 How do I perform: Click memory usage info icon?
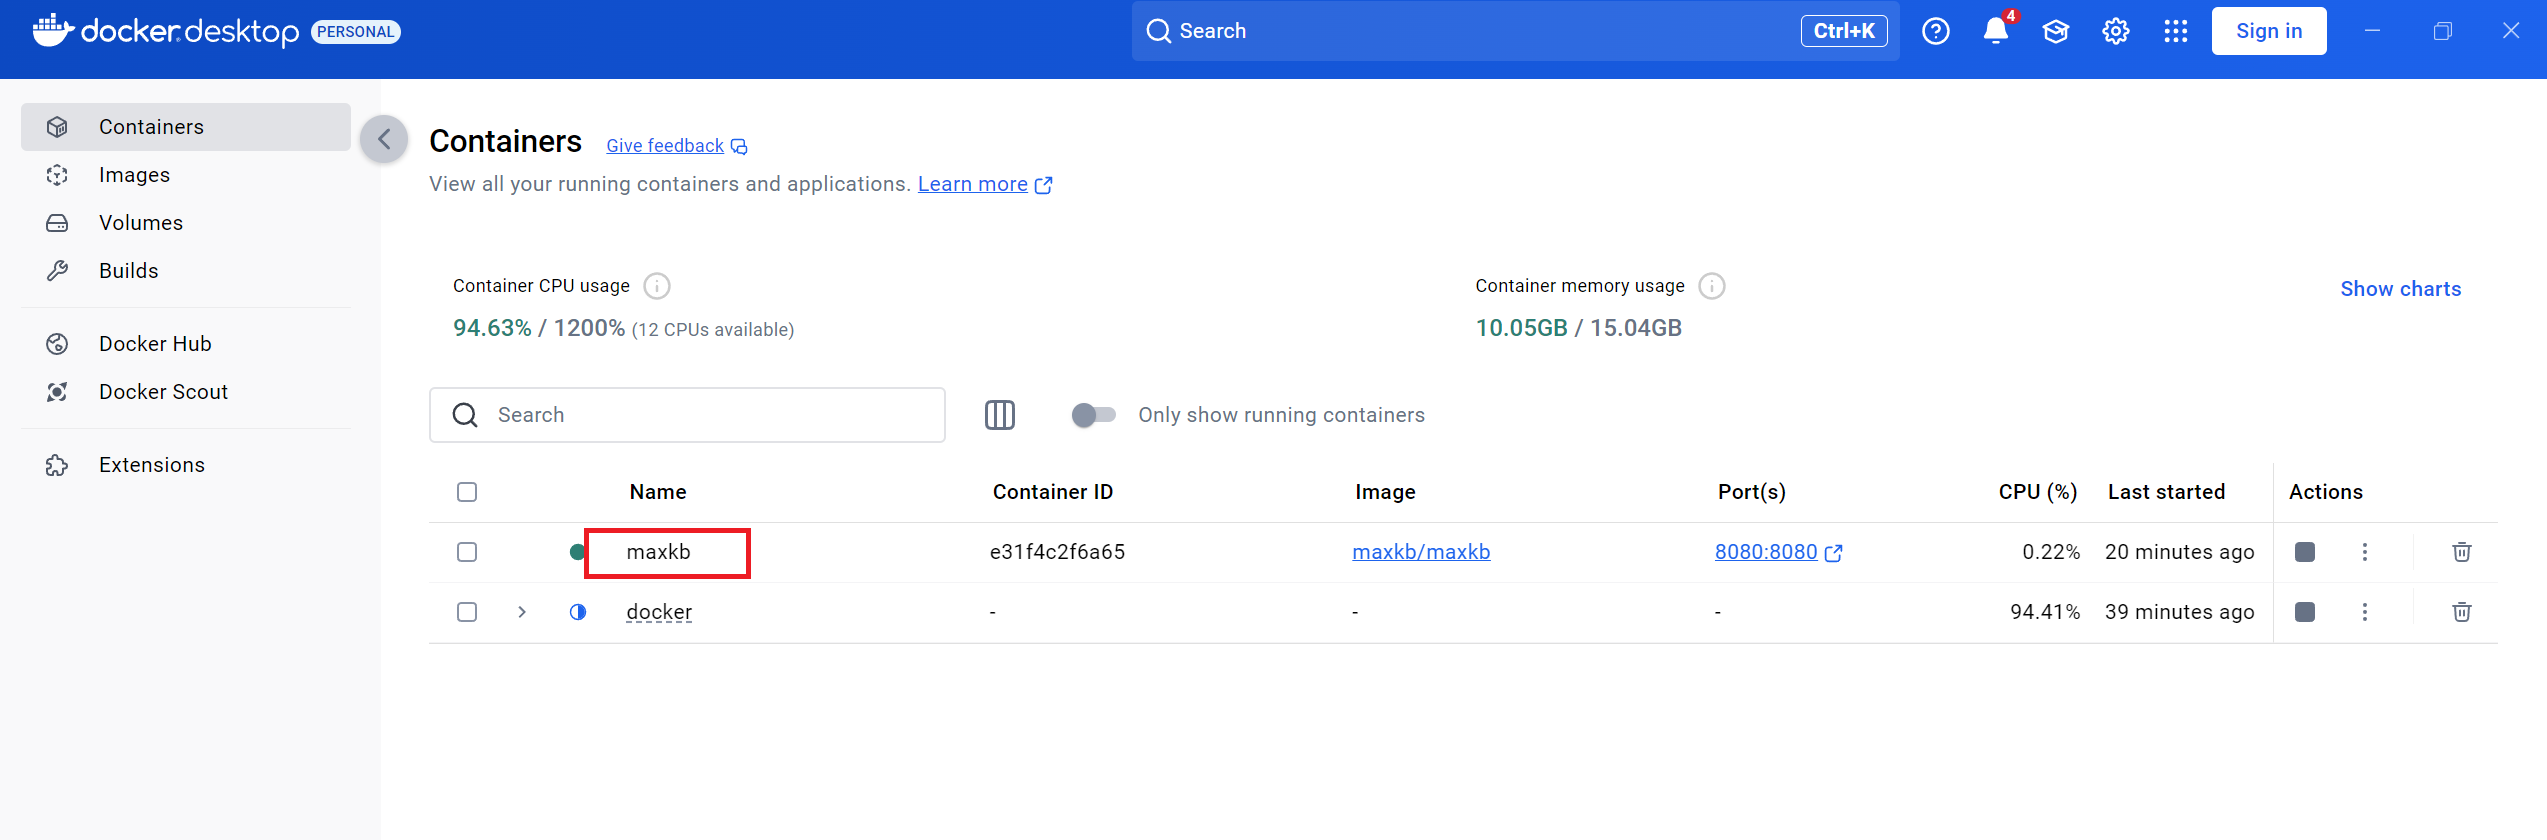[x=1712, y=286]
